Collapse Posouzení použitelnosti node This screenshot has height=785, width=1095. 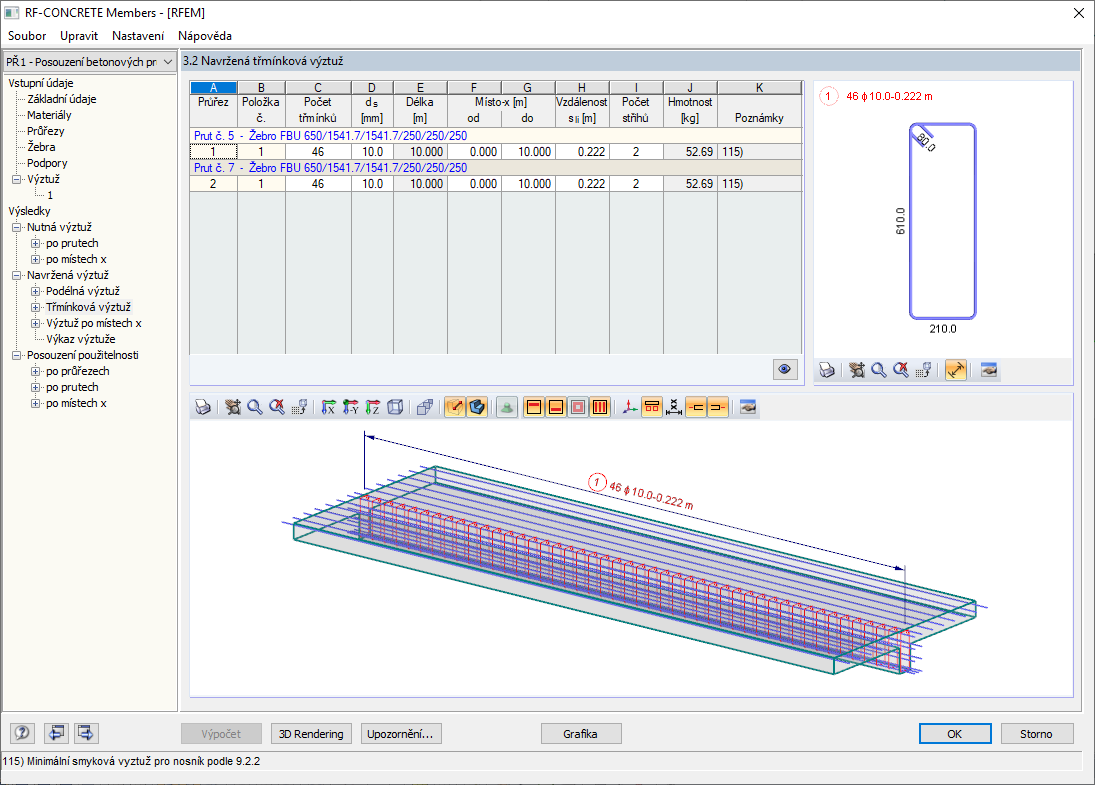(x=17, y=355)
